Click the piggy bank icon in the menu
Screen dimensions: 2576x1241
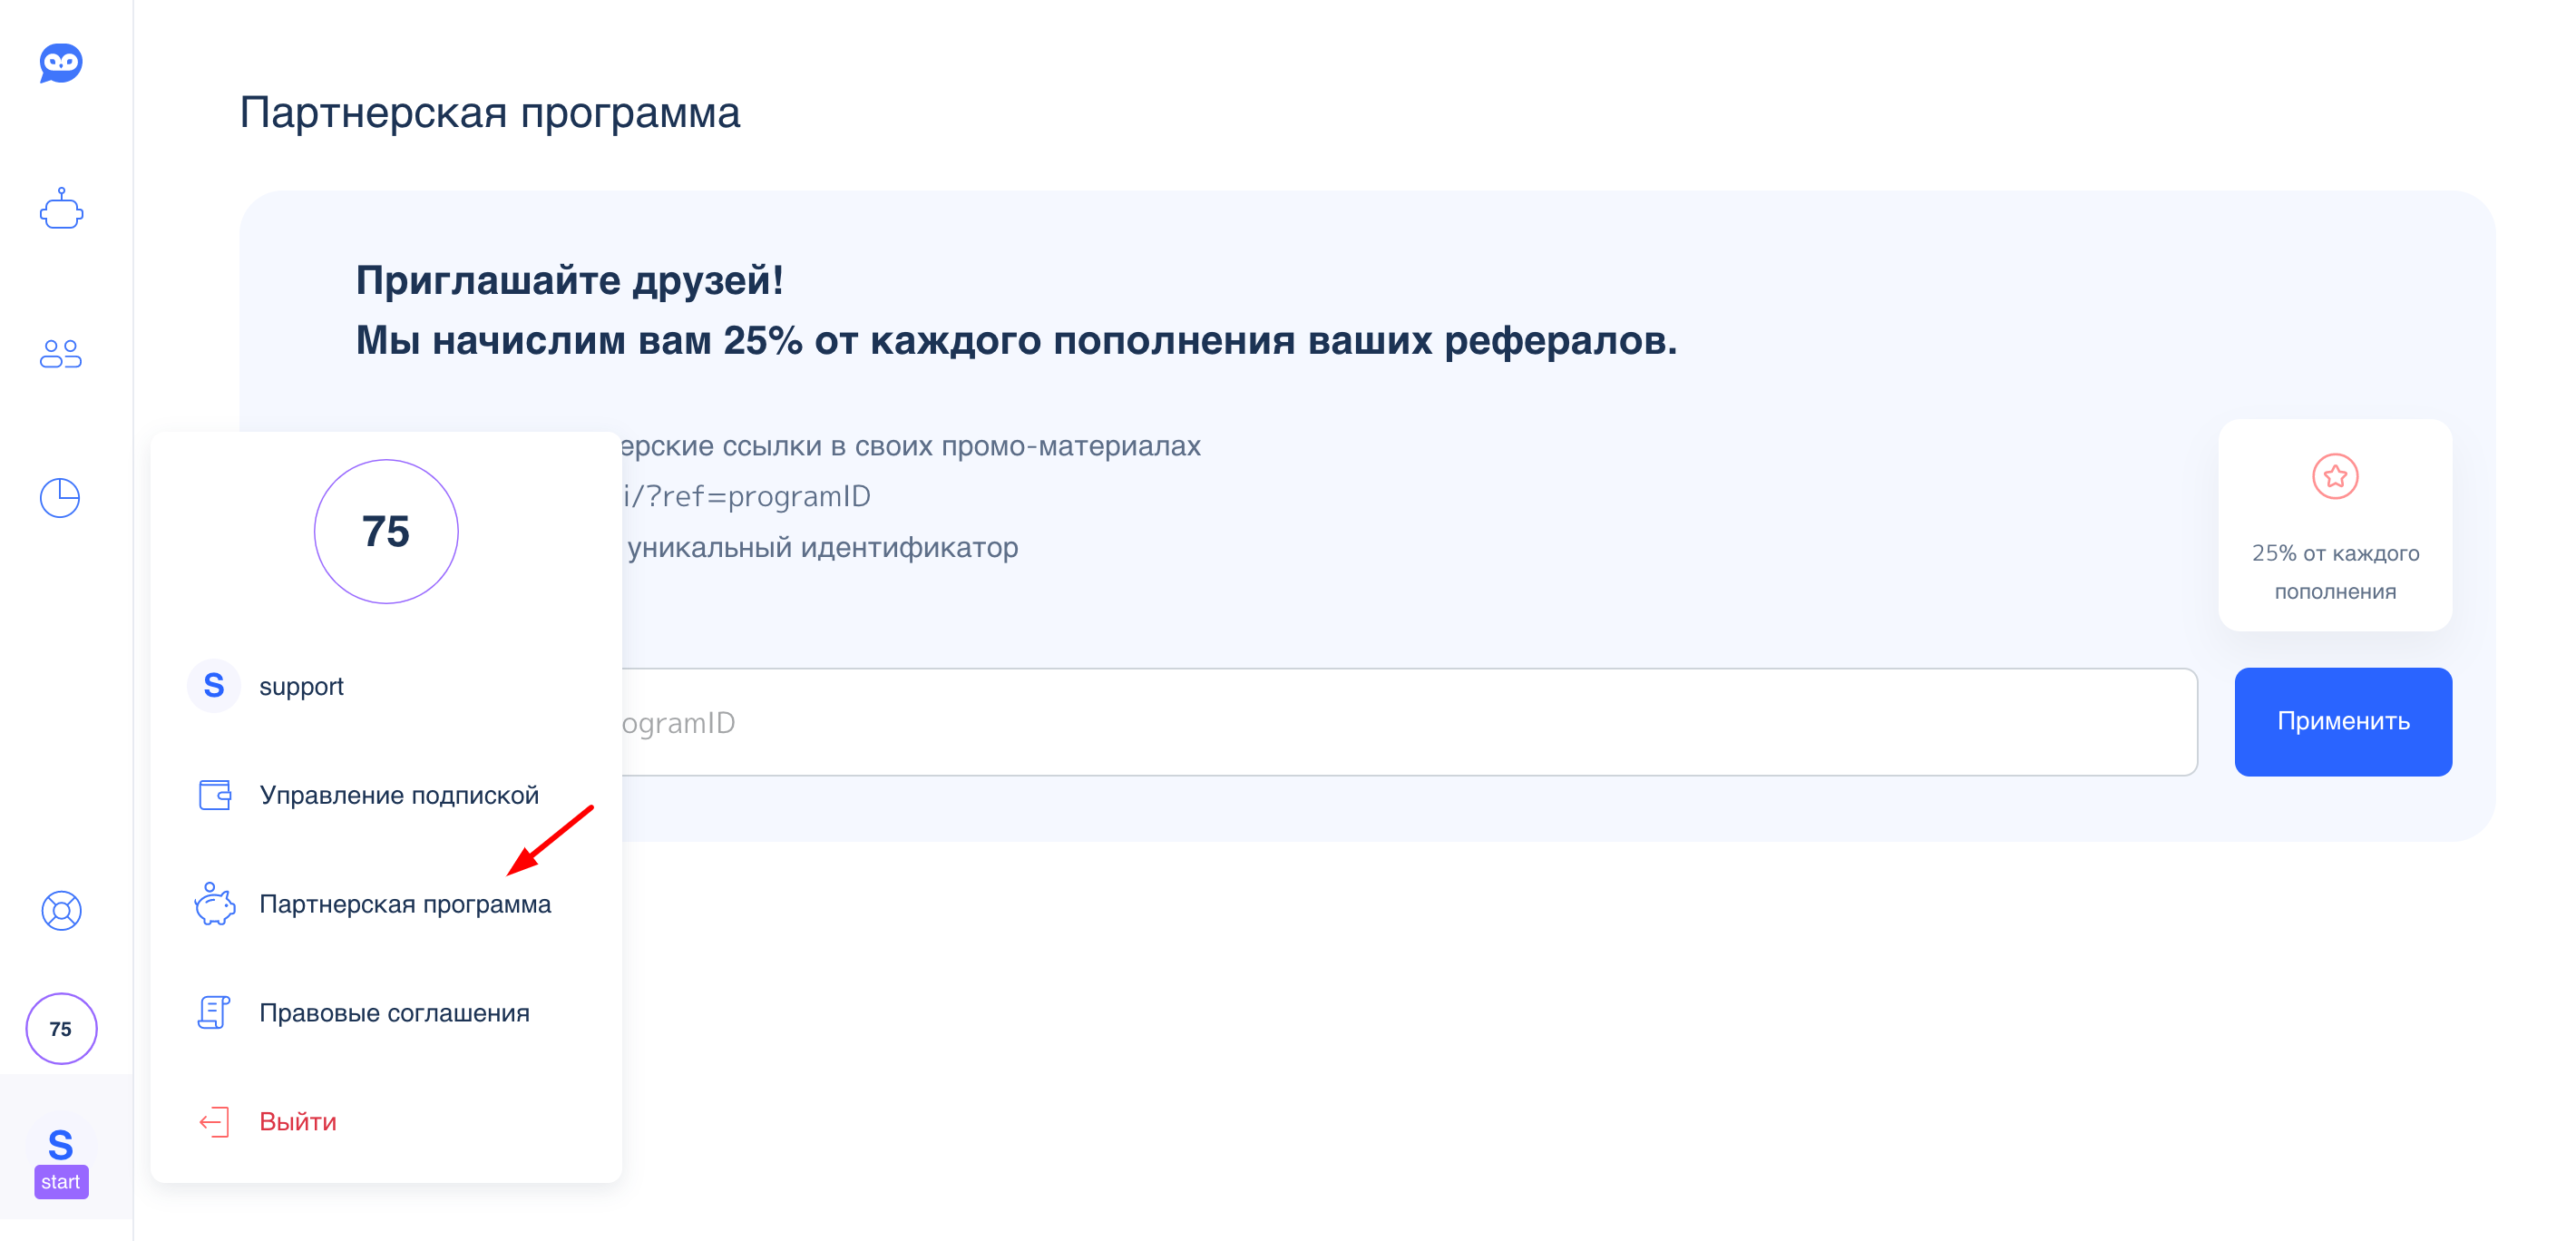coord(214,904)
